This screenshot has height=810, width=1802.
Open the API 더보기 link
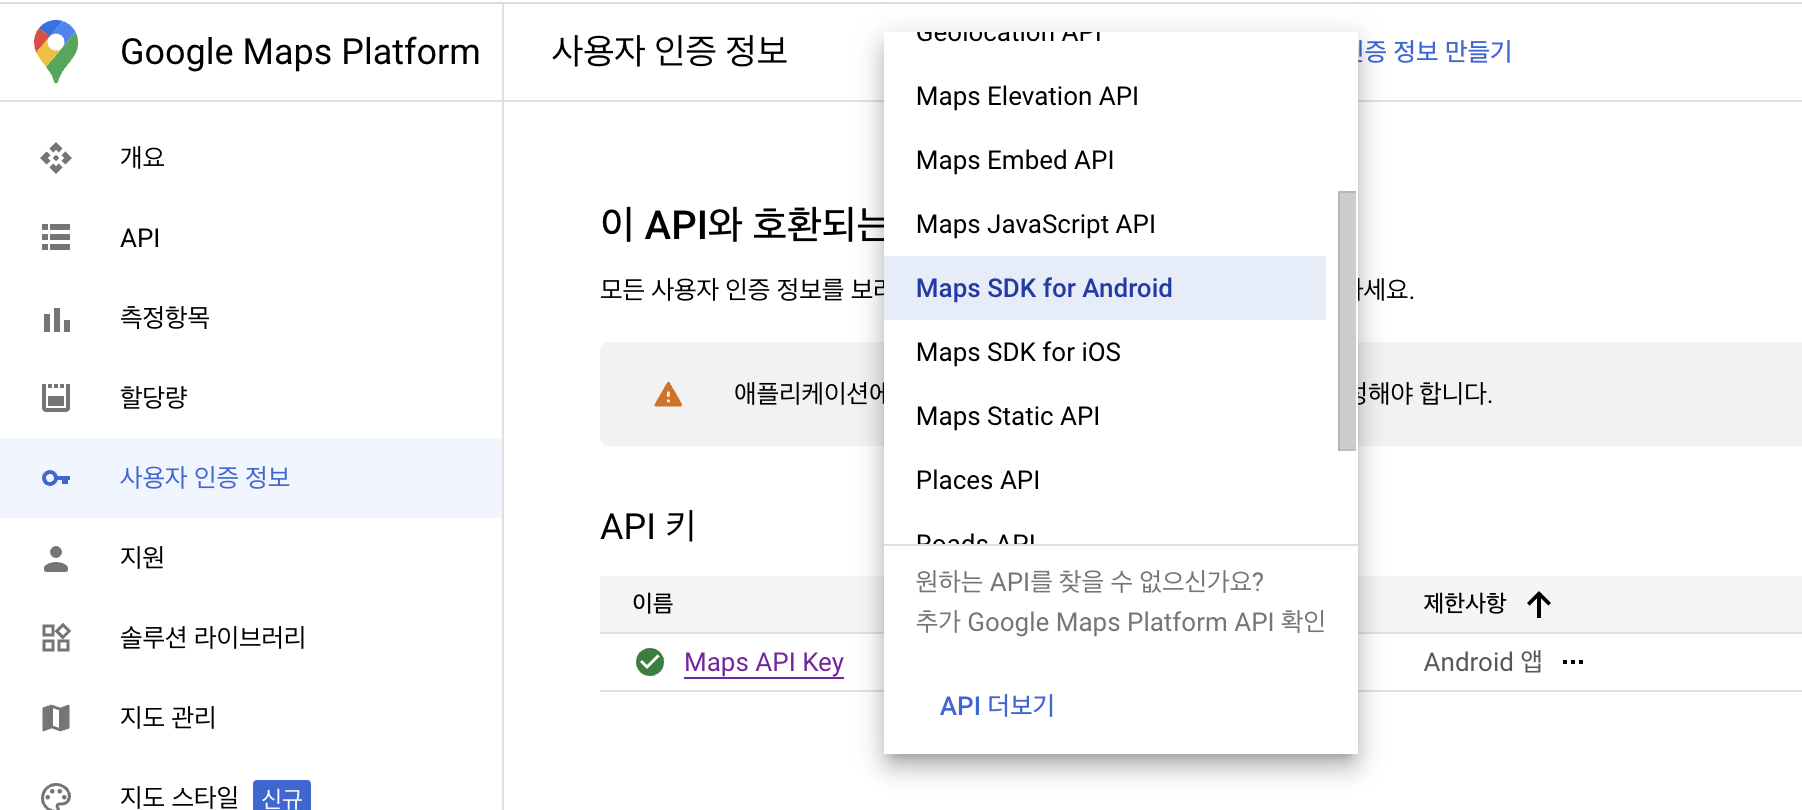click(x=997, y=706)
